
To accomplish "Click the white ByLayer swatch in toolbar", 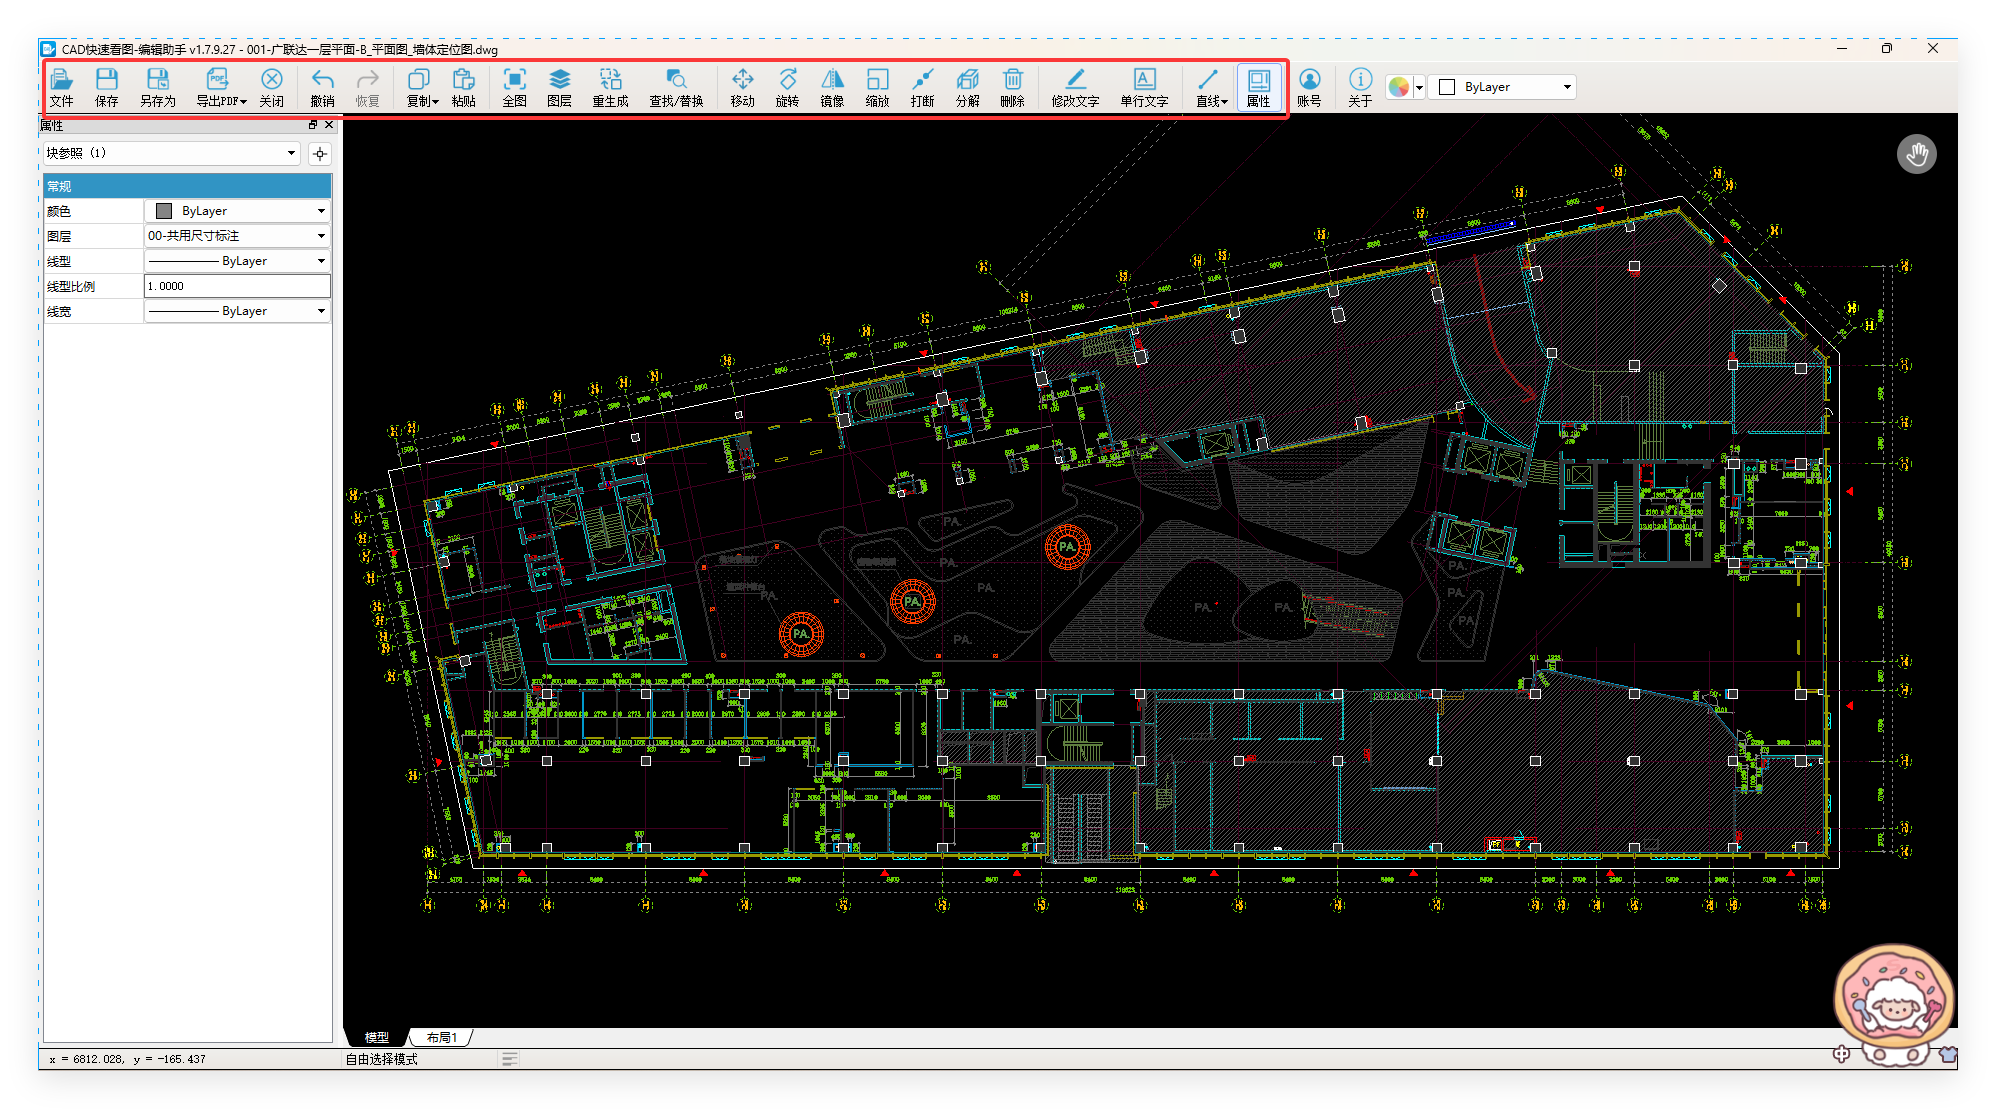I will [1446, 87].
